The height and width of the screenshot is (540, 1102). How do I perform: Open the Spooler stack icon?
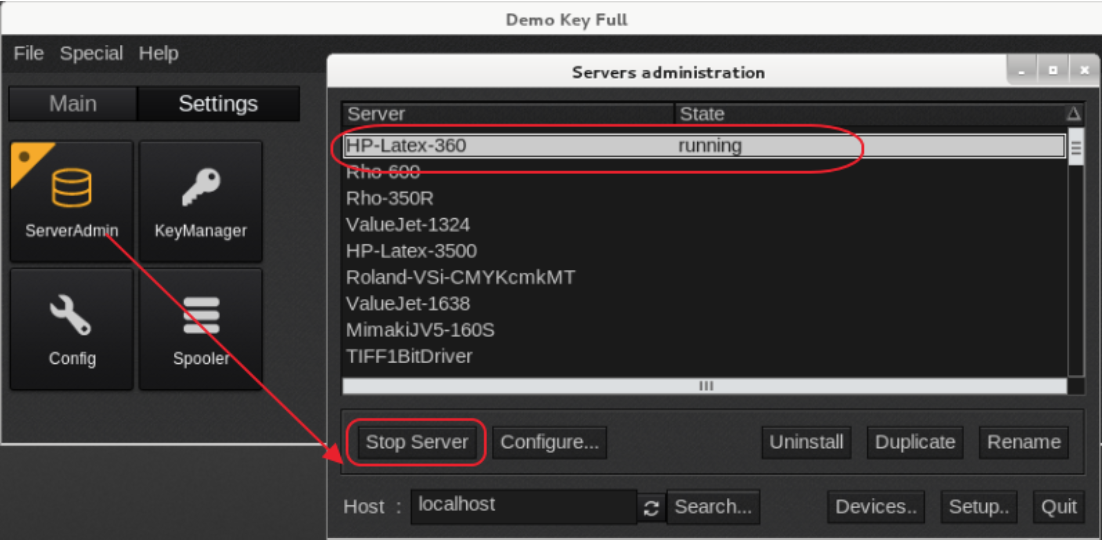coord(200,318)
